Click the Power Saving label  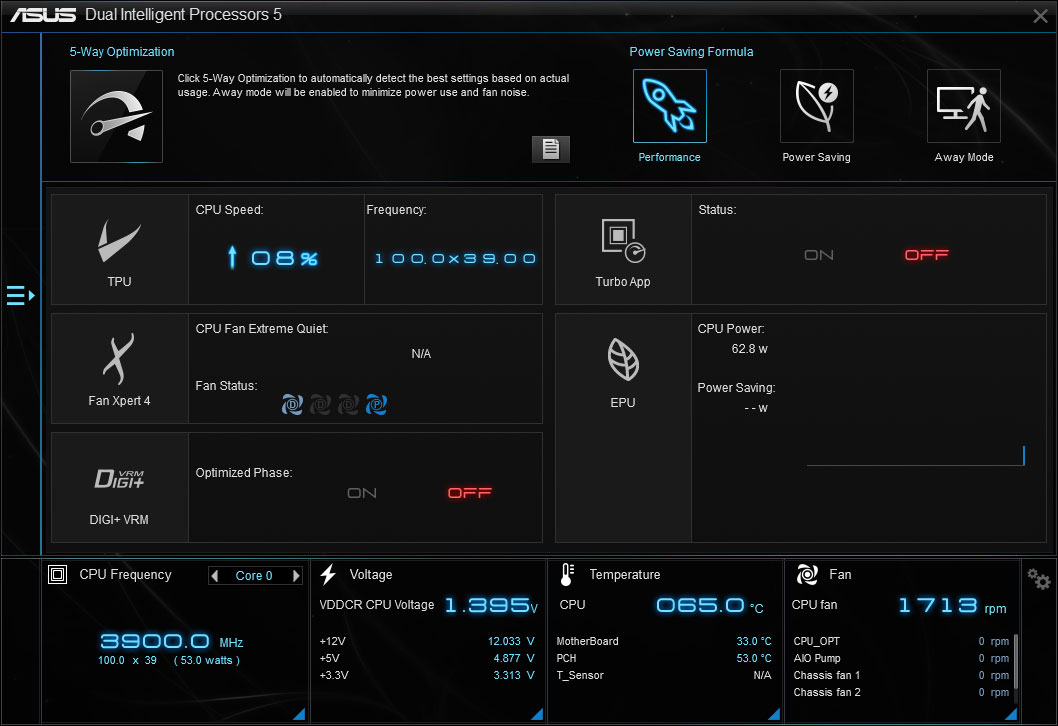pyautogui.click(x=816, y=157)
